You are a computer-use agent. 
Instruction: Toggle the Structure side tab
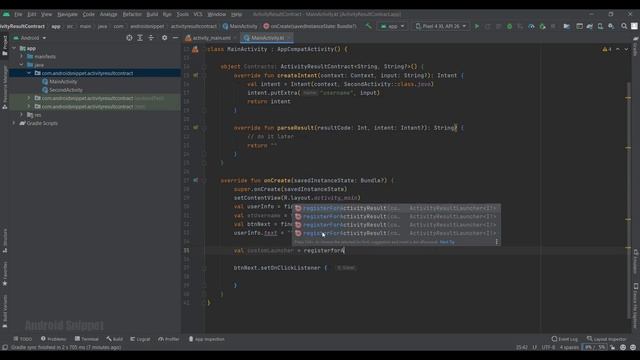(x=5, y=241)
